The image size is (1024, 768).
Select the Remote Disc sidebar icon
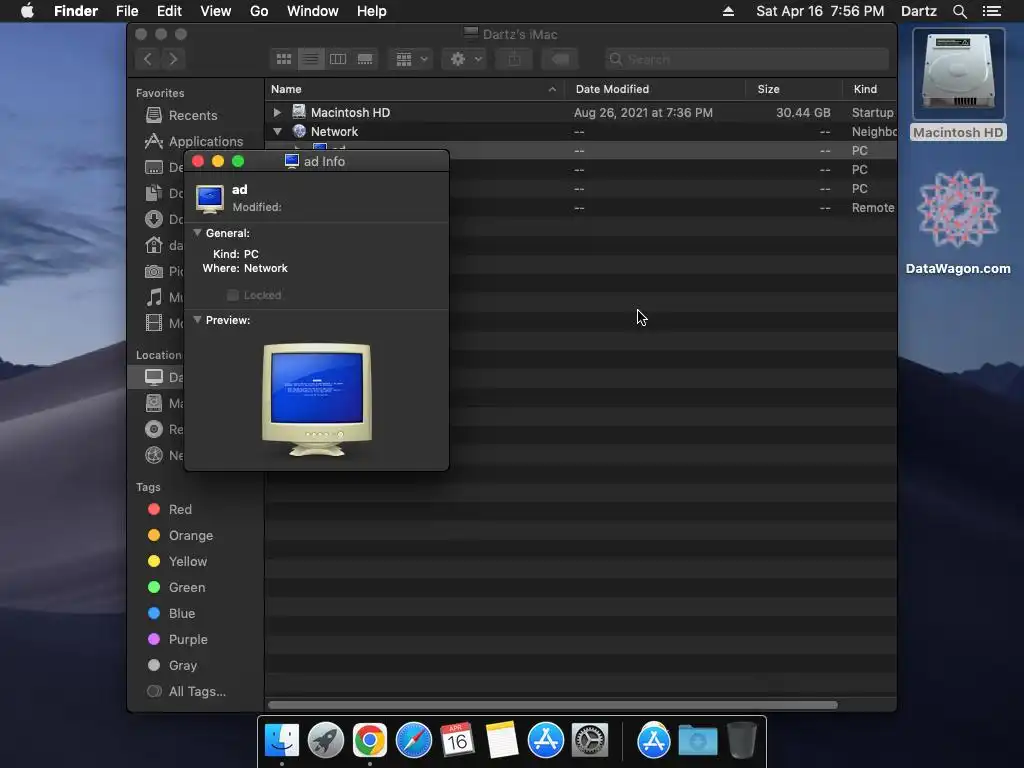[x=153, y=429]
